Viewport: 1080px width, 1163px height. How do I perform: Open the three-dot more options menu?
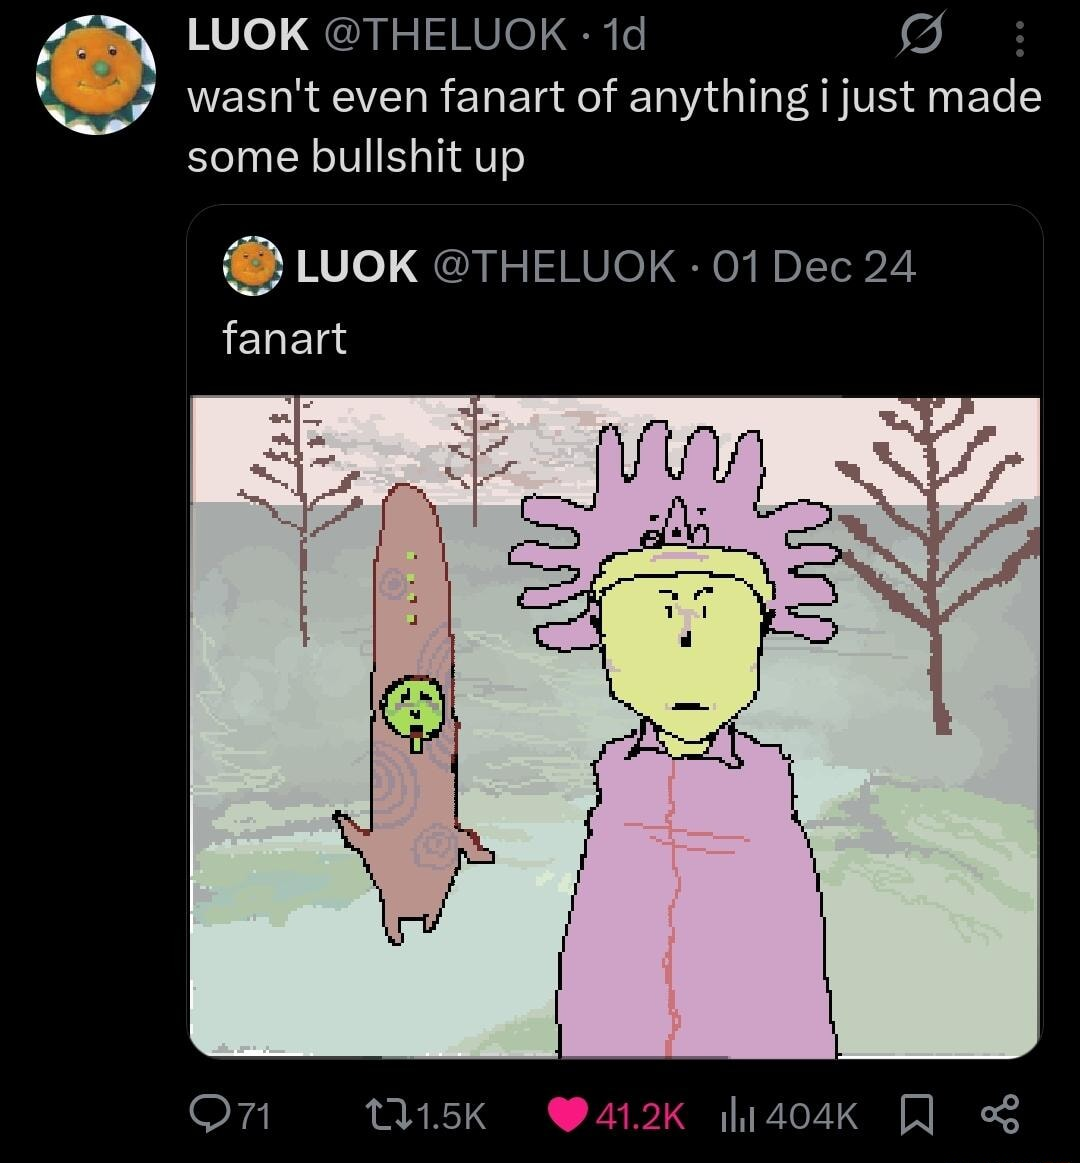pos(1019,39)
